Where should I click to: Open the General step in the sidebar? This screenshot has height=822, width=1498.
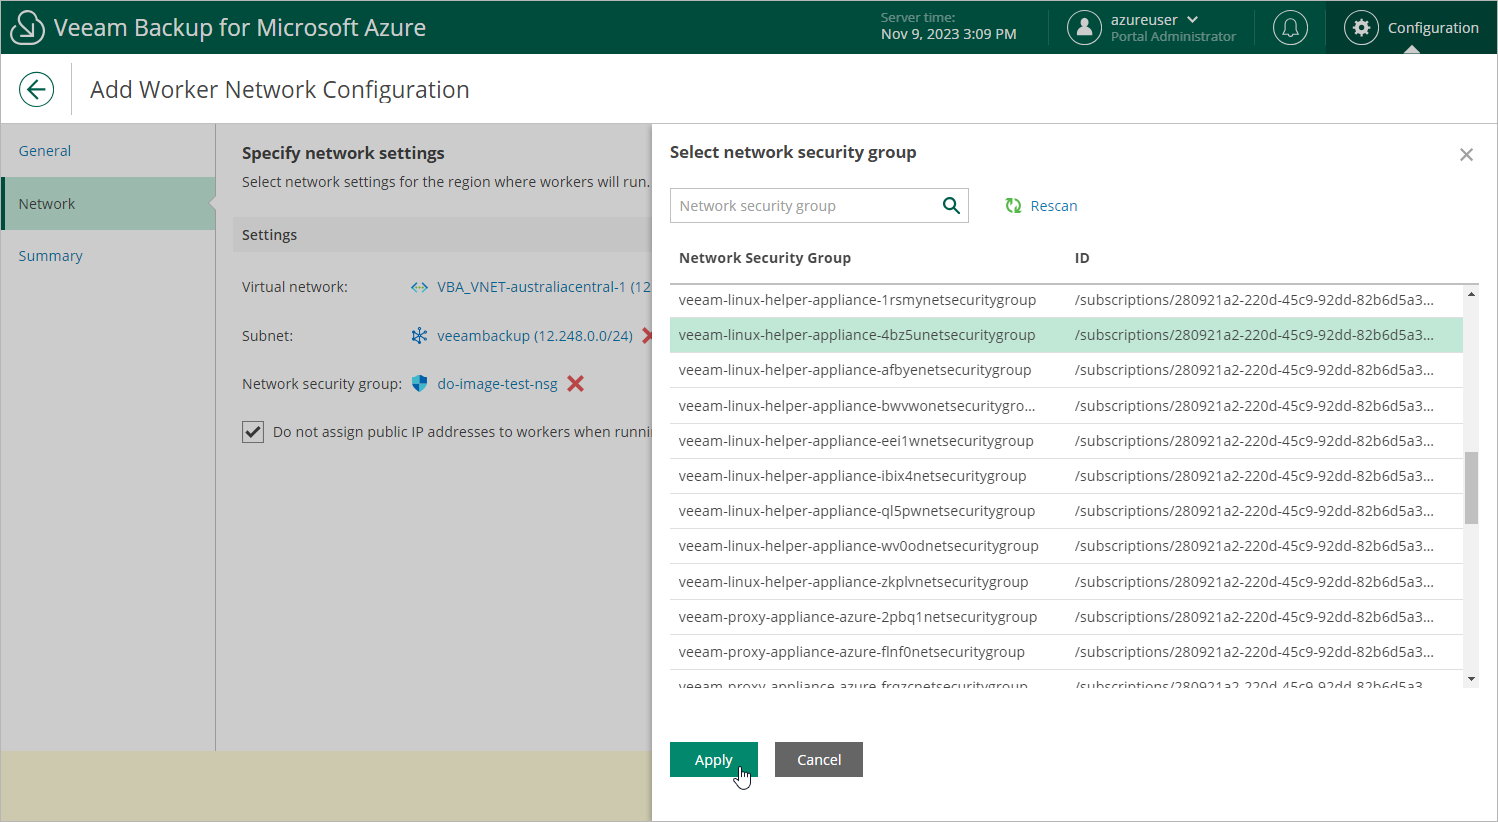45,151
